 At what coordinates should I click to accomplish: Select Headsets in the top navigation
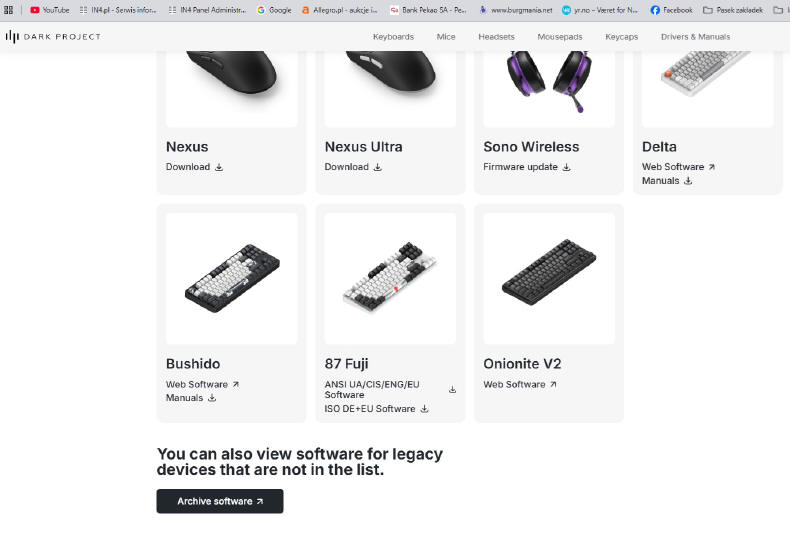pyautogui.click(x=496, y=37)
